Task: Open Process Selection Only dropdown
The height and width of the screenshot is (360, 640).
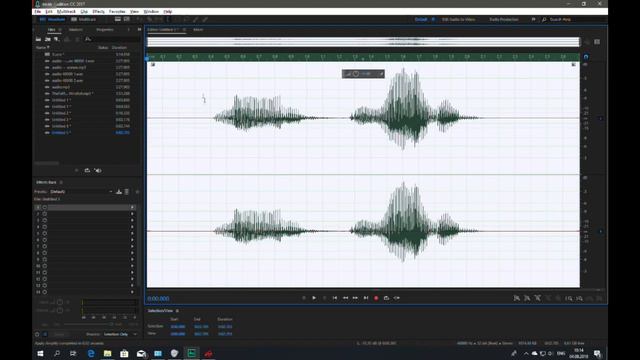Action: [x=120, y=334]
